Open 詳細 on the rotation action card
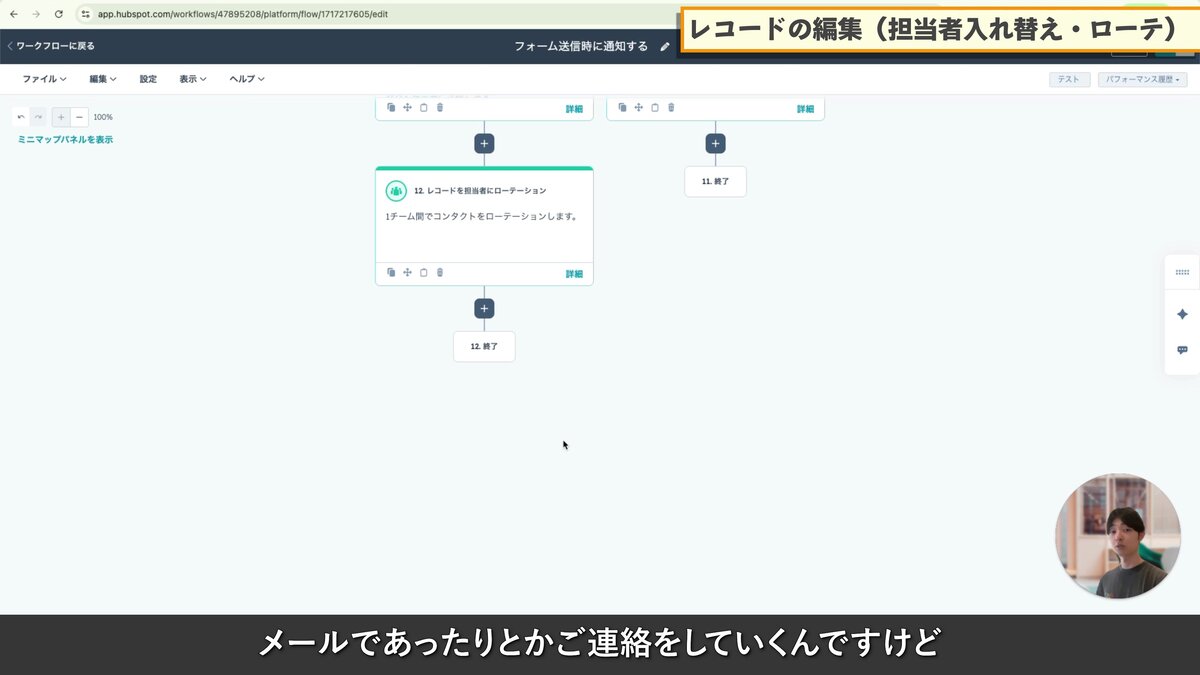The height and width of the screenshot is (675, 1200). [x=574, y=272]
